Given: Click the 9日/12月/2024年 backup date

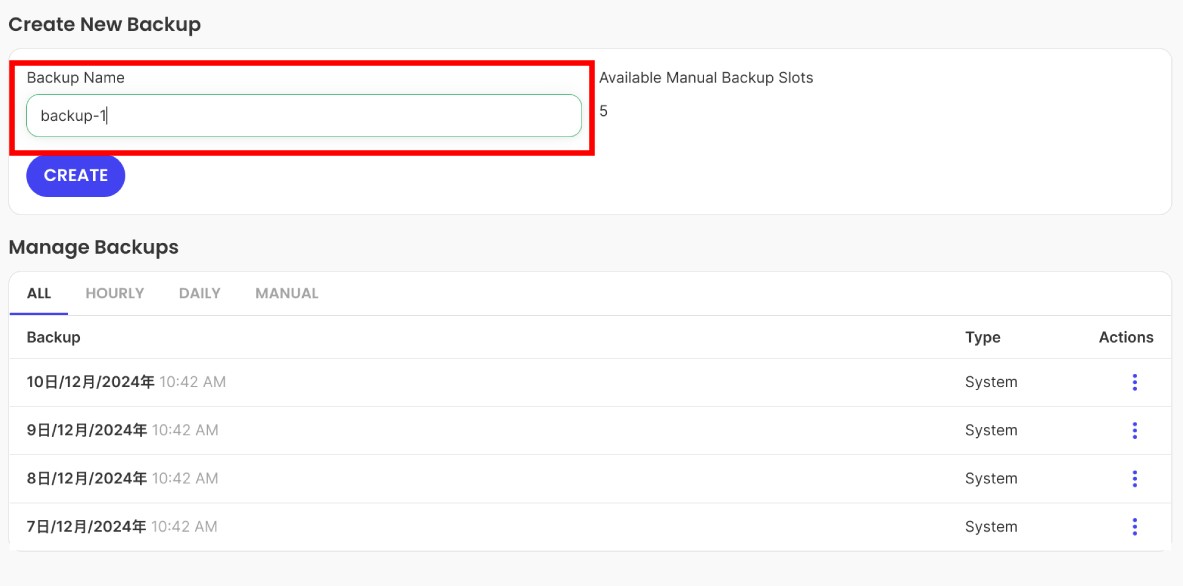Looking at the screenshot, I should pos(87,430).
